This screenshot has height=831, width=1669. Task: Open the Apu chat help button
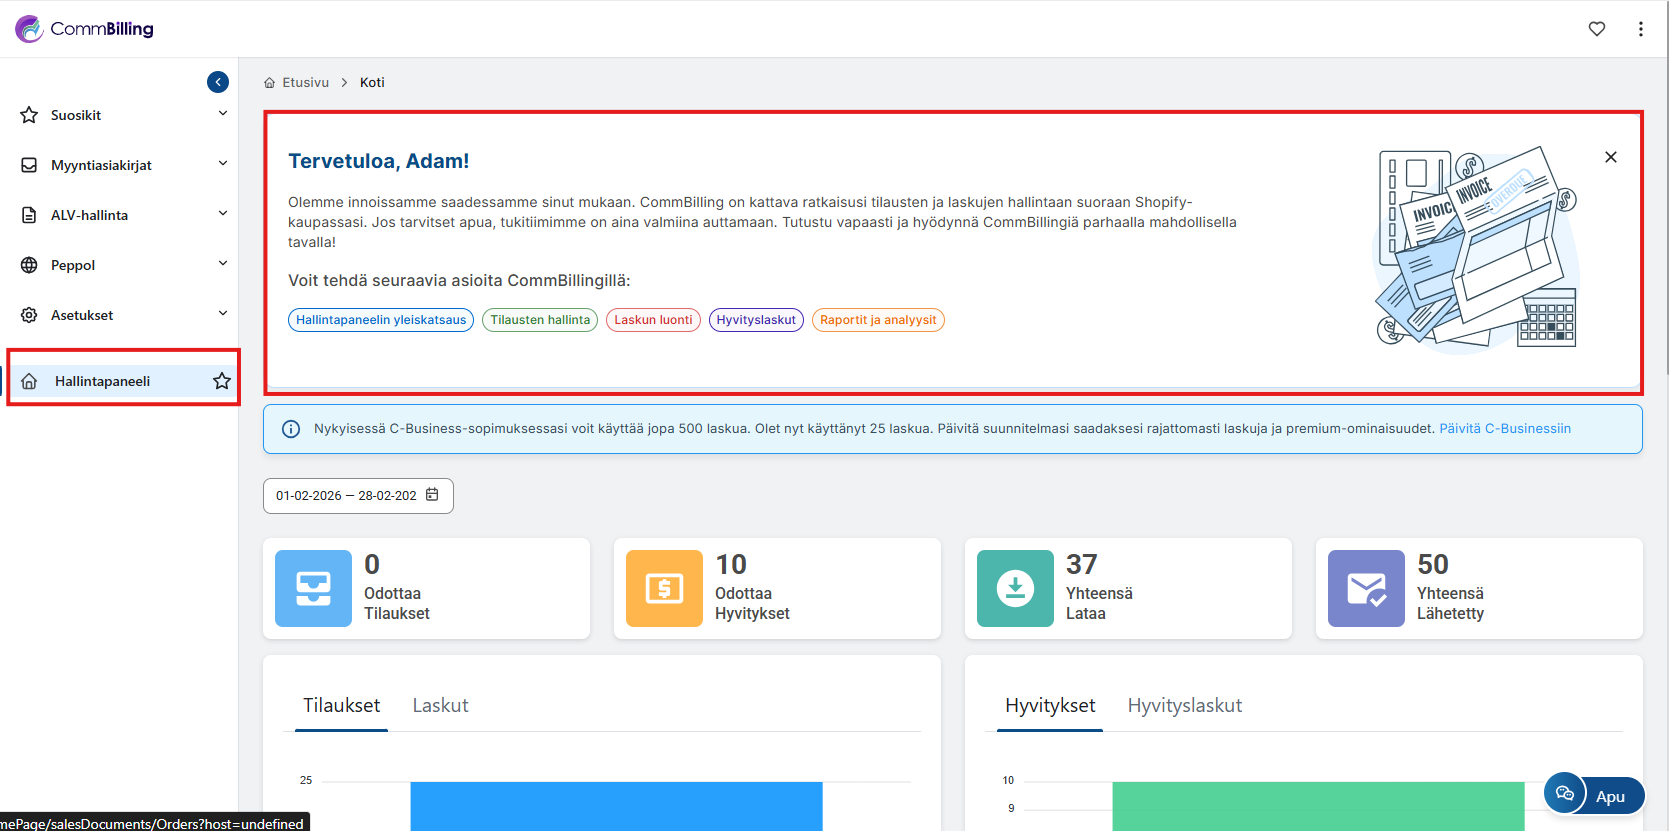coord(1594,796)
